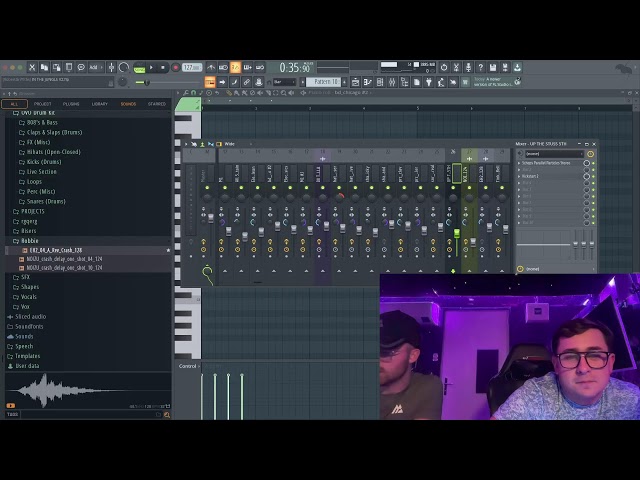The height and width of the screenshot is (480, 640).
Task: Toggle the metronome icon
Action: (x=211, y=67)
